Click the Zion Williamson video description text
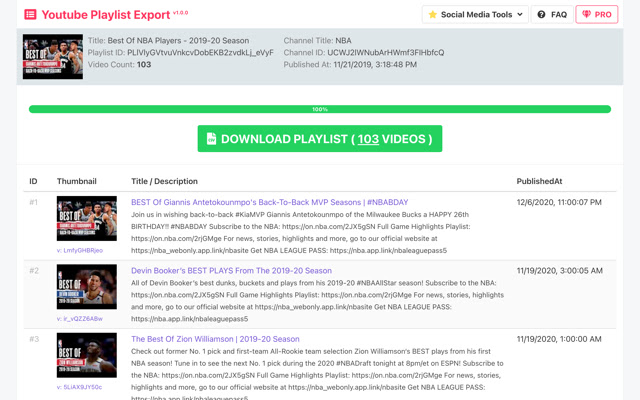 [318, 373]
